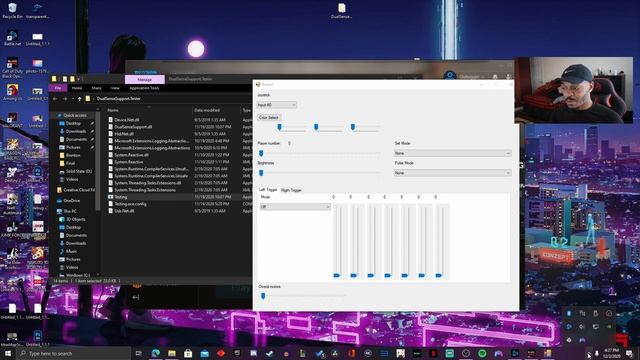The height and width of the screenshot is (360, 640).
Task: Open the Home ribbon tab in Explorer
Action: tap(77, 88)
